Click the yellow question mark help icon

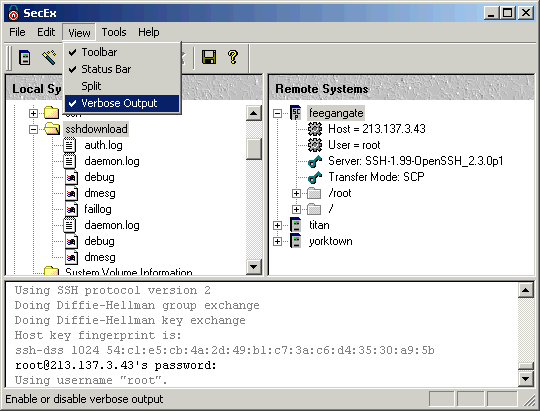tap(233, 57)
